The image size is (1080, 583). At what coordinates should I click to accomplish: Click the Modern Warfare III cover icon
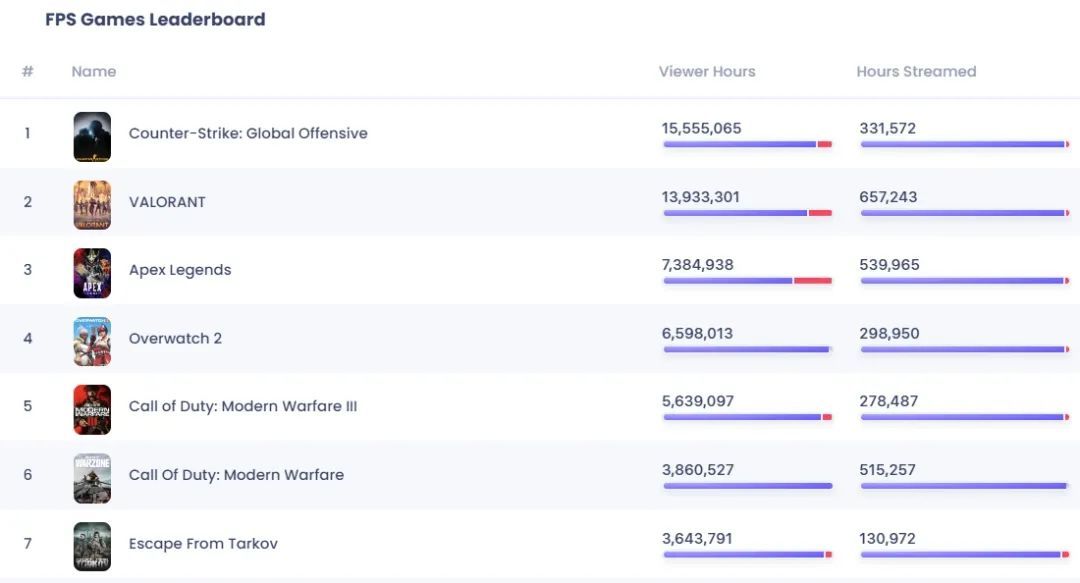coord(92,409)
